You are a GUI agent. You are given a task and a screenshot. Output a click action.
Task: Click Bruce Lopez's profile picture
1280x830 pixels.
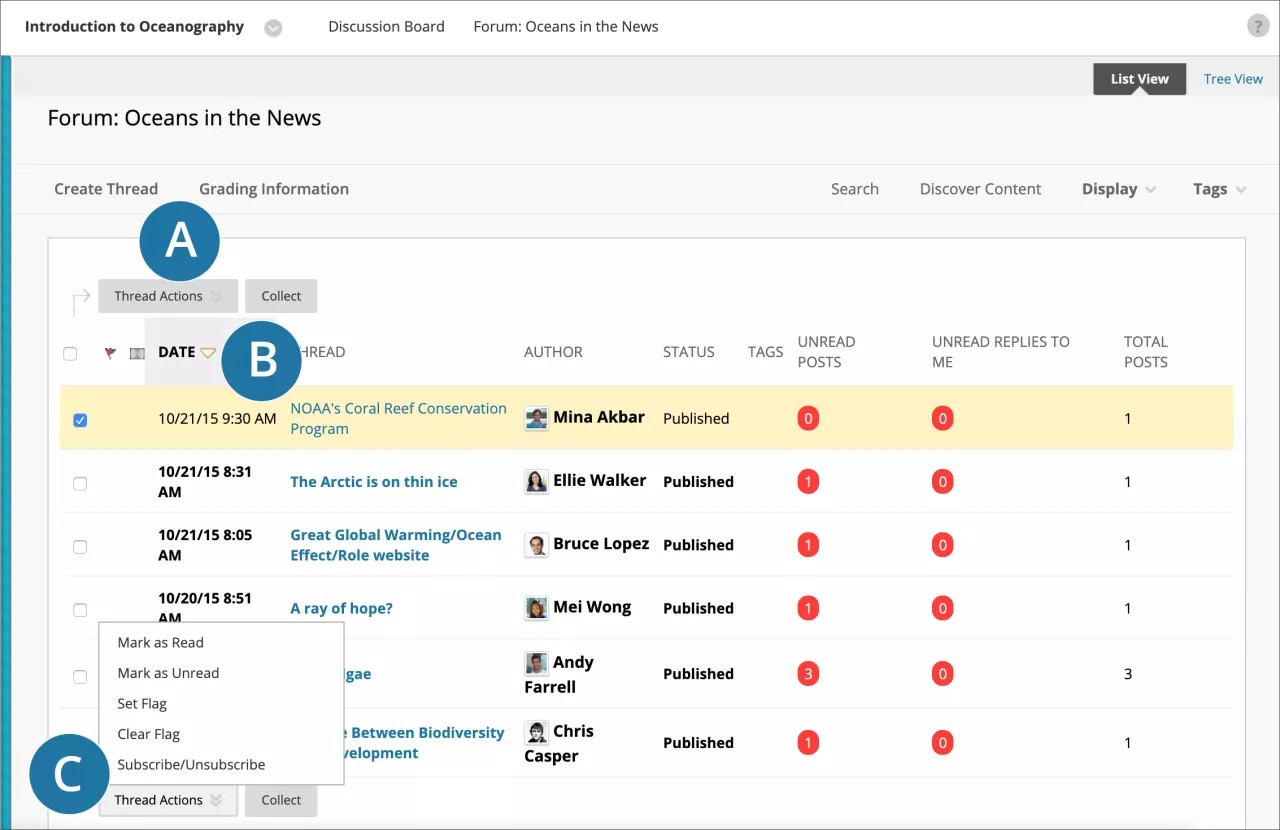536,544
